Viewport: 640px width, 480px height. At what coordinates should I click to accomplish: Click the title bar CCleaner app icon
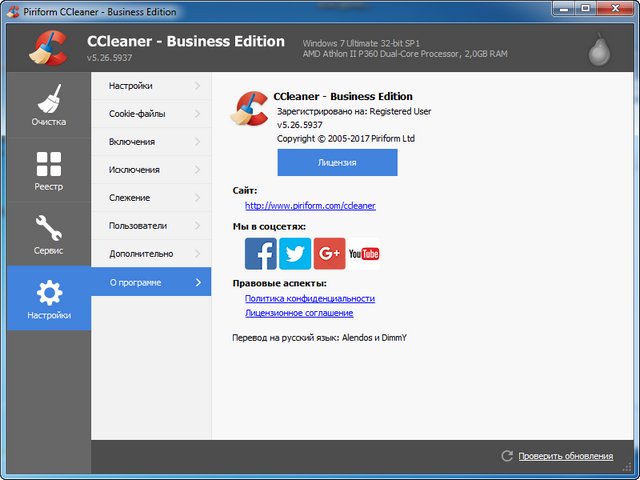[13, 11]
